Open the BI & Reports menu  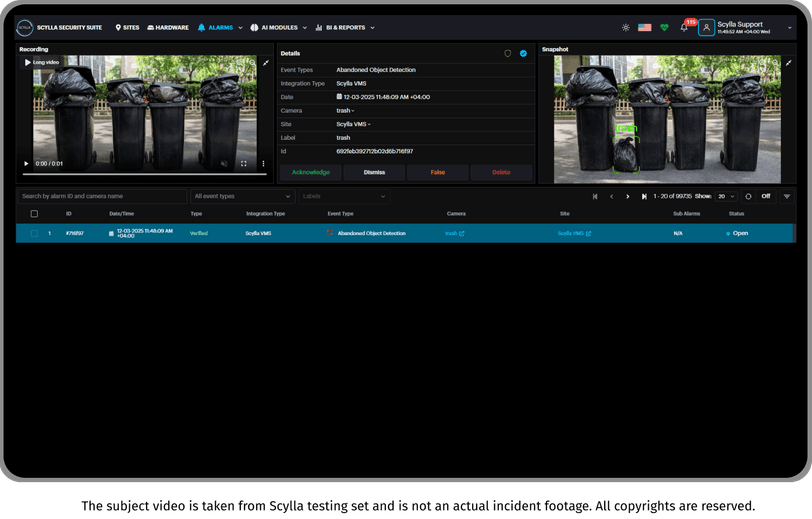[345, 27]
